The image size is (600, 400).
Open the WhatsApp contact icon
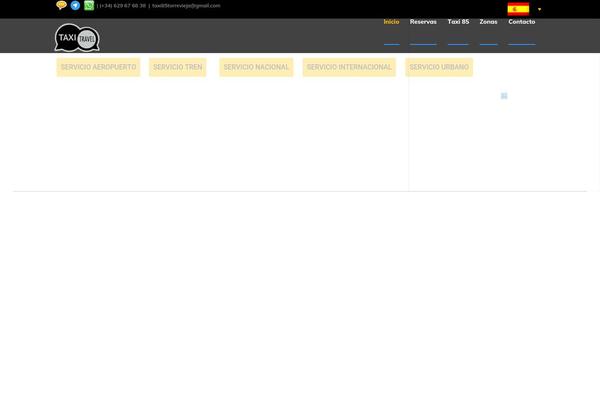(x=89, y=5)
